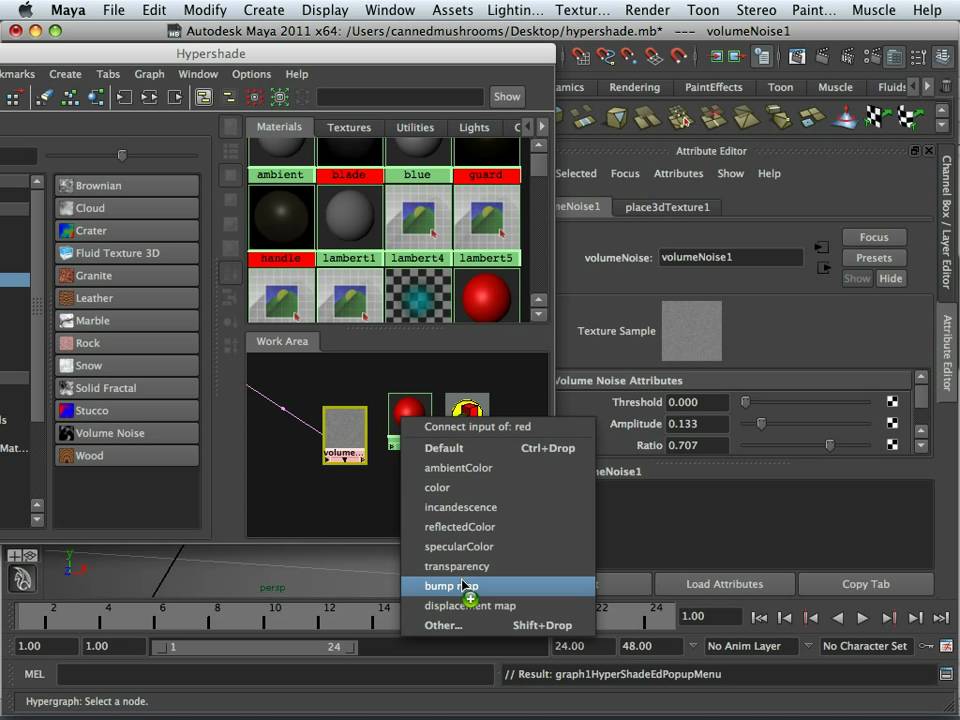Choose Other... connection option

tap(498, 625)
